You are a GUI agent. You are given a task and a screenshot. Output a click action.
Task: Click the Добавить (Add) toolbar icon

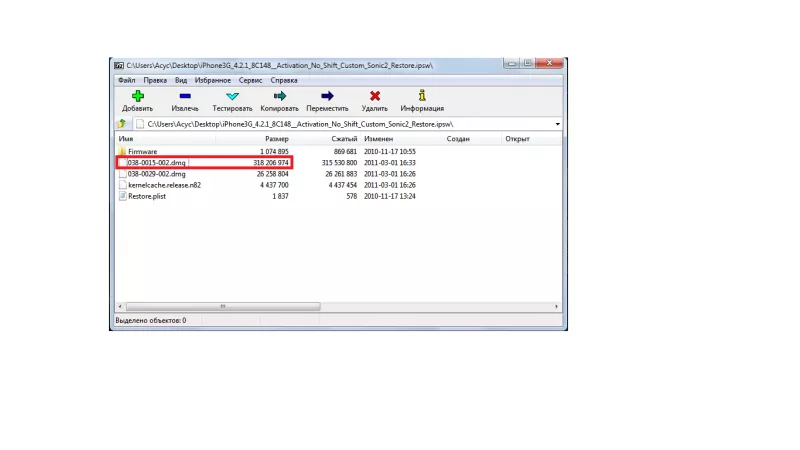tap(137, 96)
